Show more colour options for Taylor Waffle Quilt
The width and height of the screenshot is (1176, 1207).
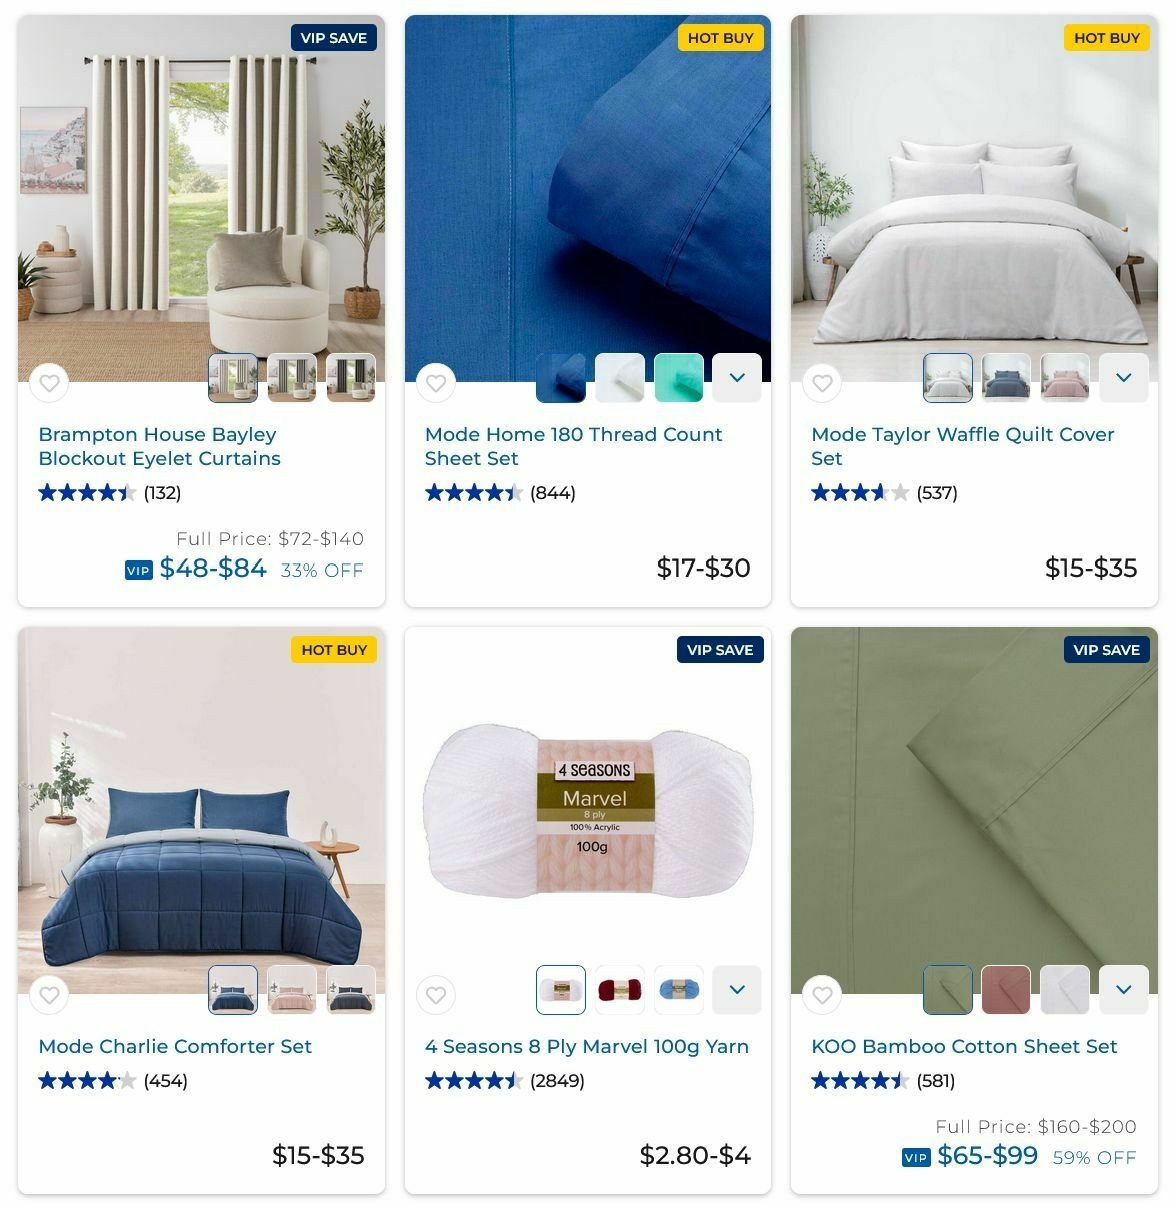(x=1124, y=378)
